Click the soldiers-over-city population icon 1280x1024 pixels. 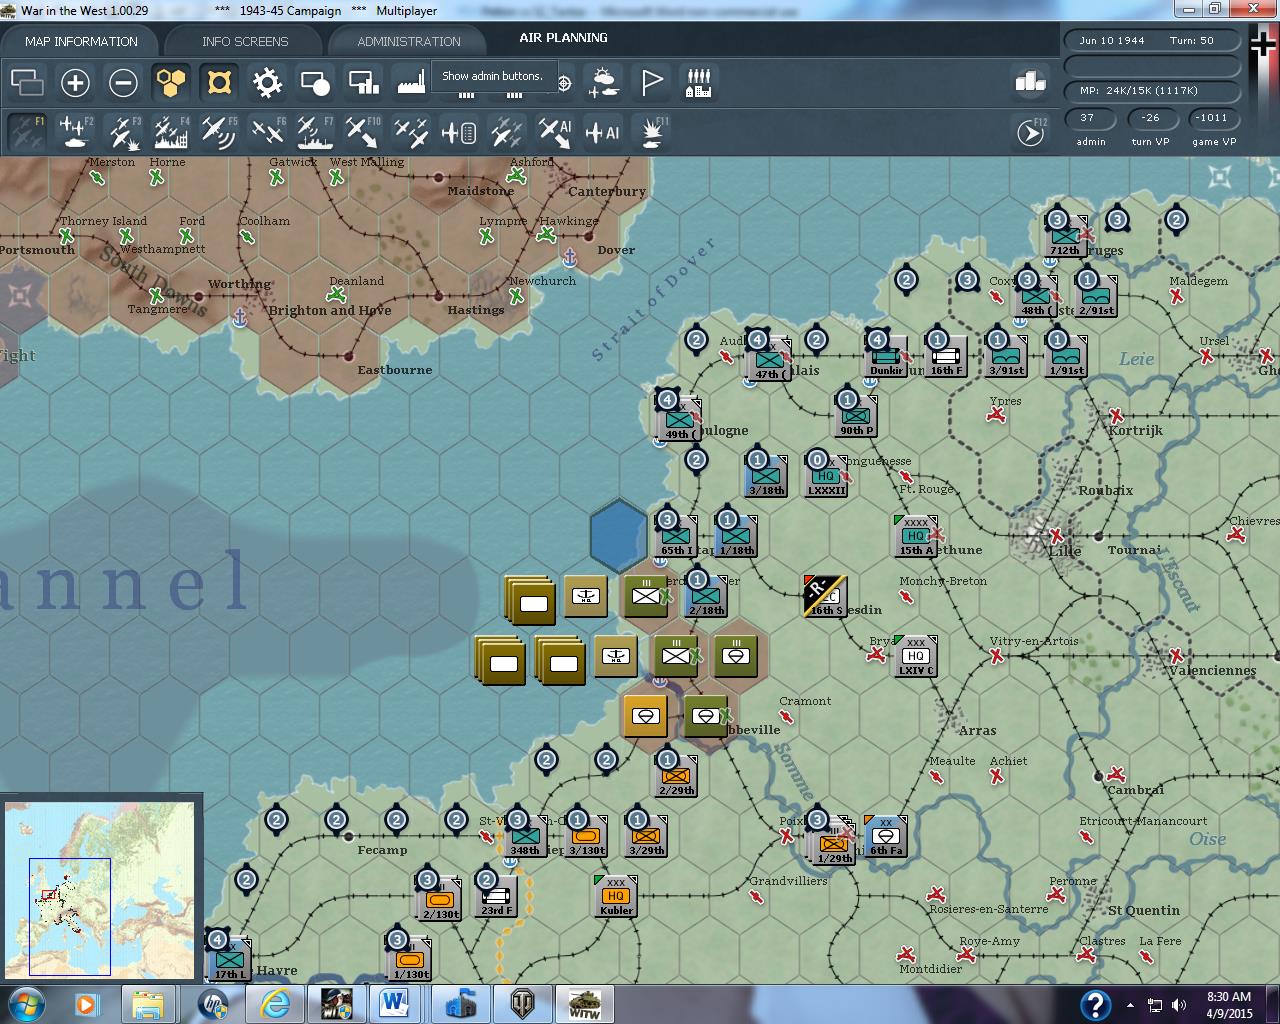click(699, 82)
